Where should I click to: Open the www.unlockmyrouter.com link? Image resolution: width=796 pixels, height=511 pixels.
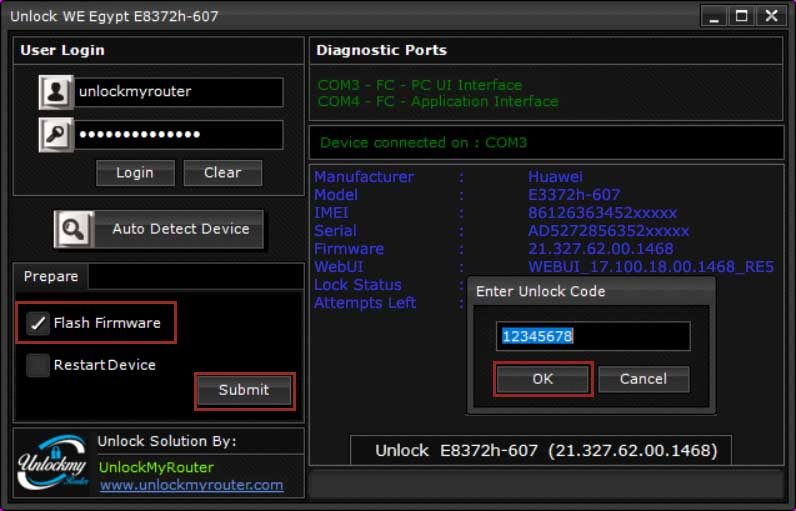pos(191,485)
